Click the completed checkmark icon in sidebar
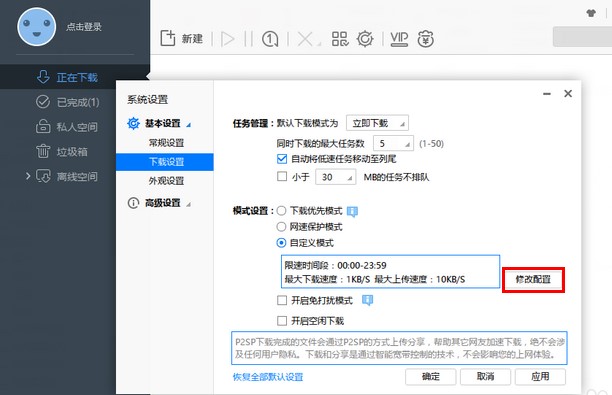This screenshot has height=395, width=612. tap(43, 102)
